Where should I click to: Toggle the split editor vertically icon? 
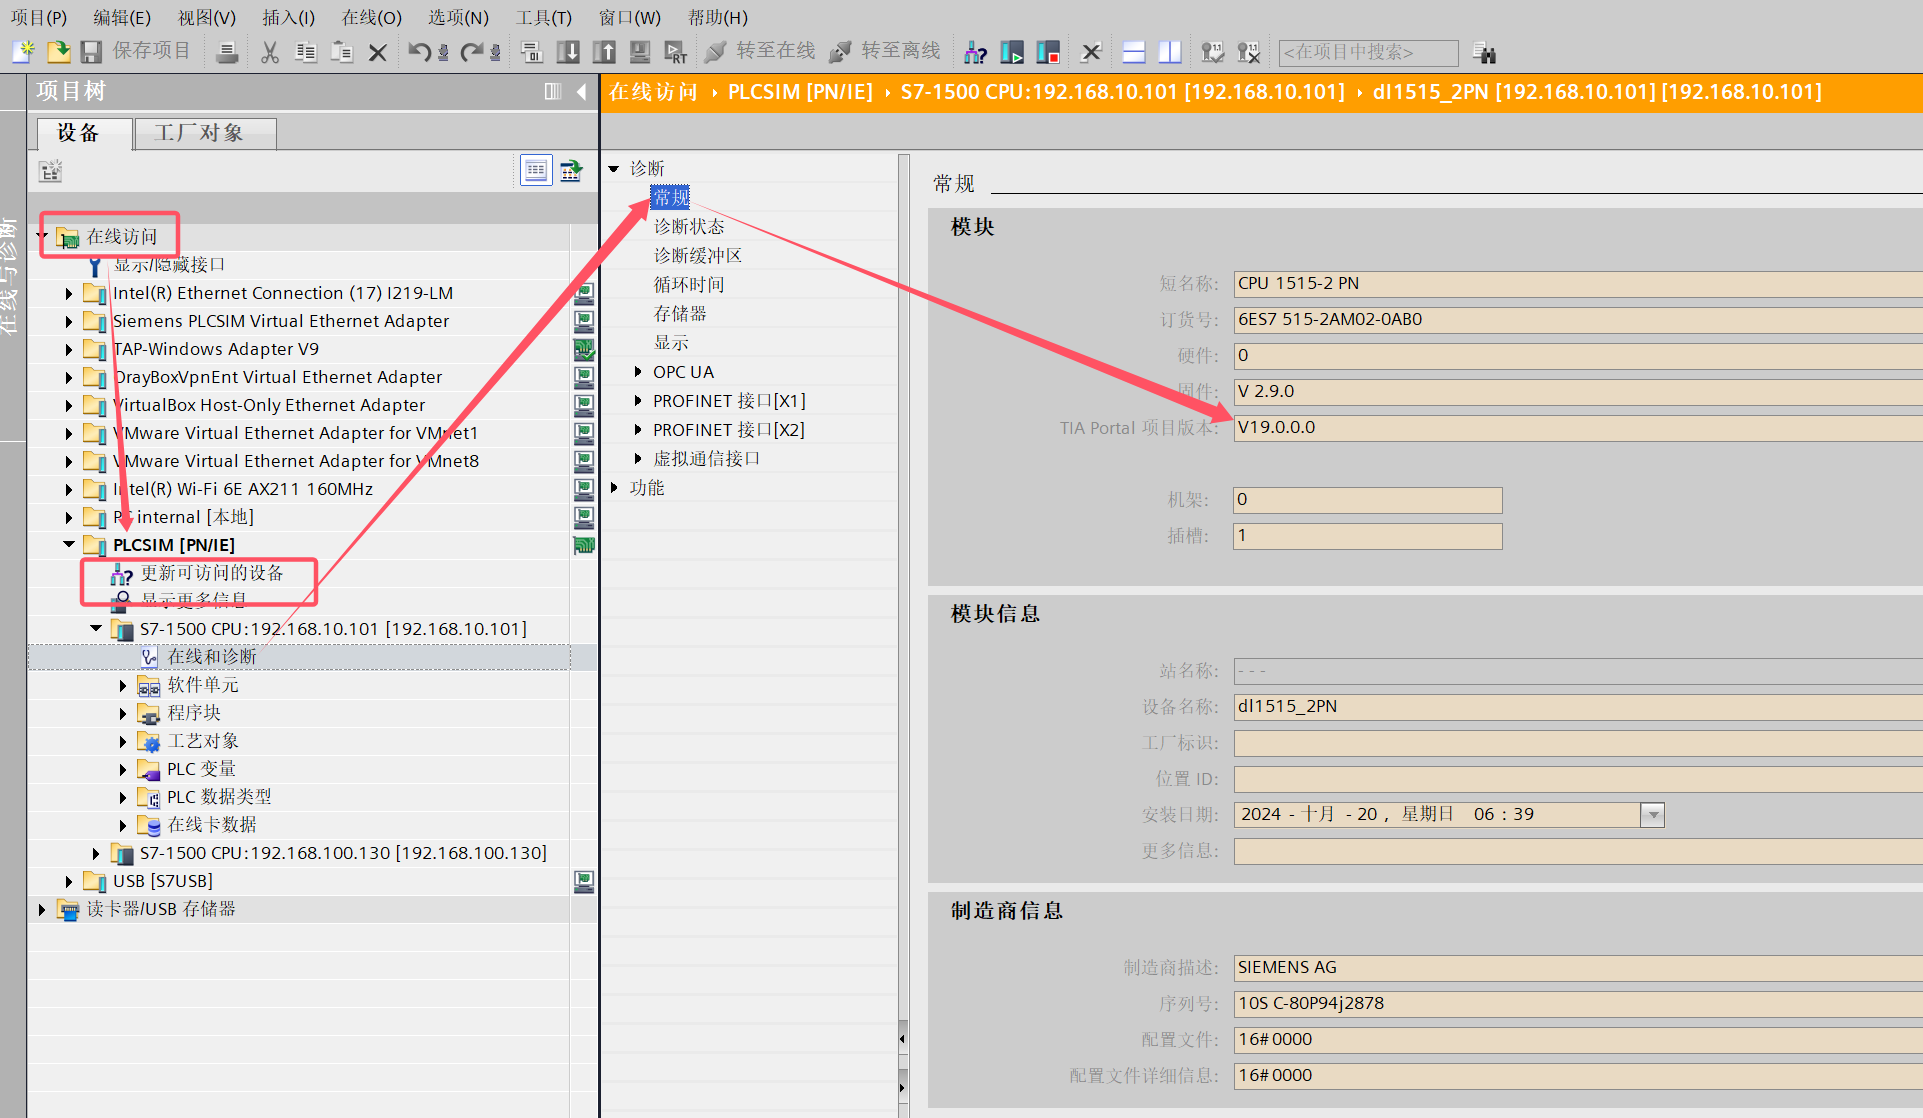point(1169,52)
